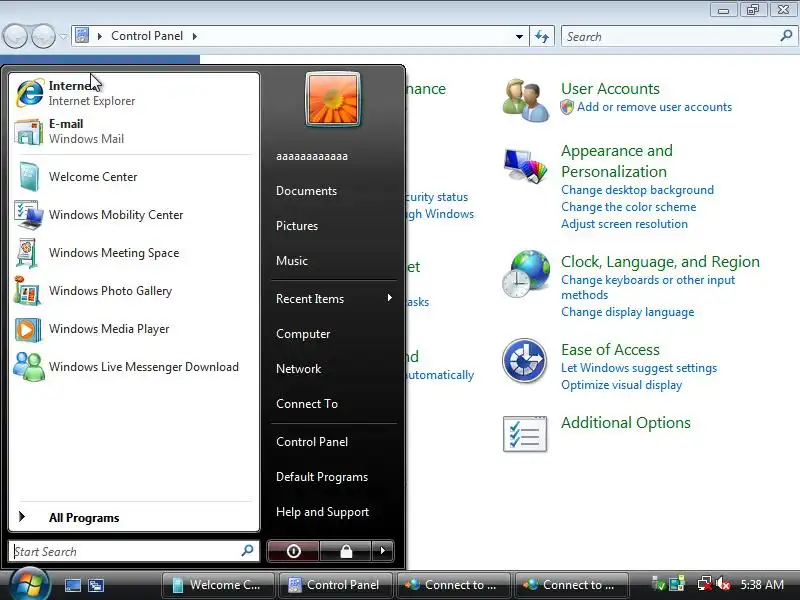Viewport: 800px width, 600px height.
Task: Click Let Windows suggest settings
Action: coord(639,368)
